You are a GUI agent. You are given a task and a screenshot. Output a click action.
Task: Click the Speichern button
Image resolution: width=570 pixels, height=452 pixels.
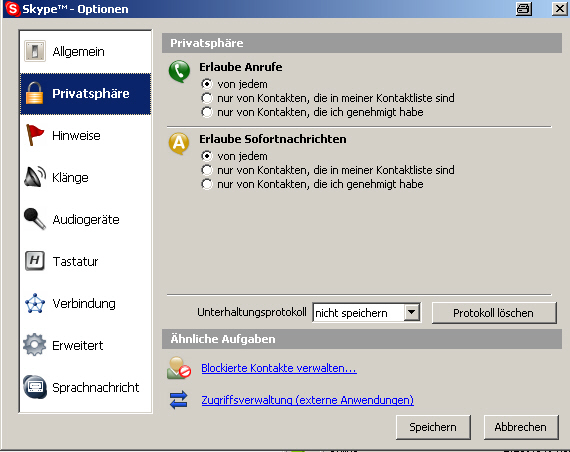click(x=433, y=427)
